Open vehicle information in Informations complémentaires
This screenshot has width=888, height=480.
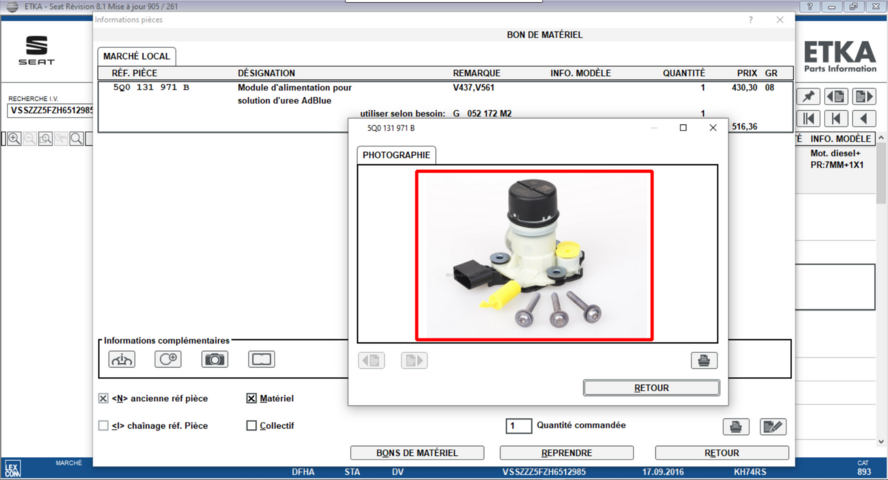tap(122, 359)
